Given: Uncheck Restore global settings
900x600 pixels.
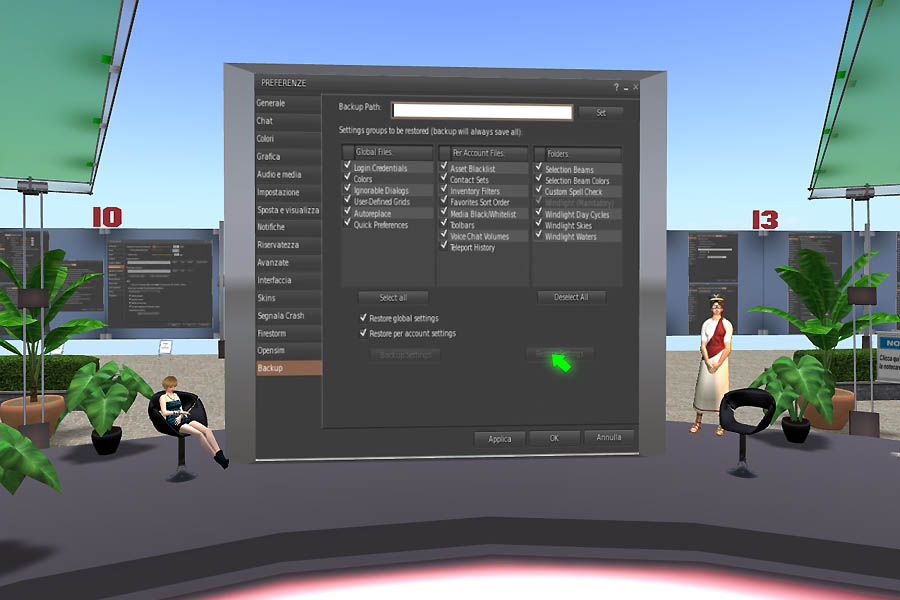Looking at the screenshot, I should point(363,318).
